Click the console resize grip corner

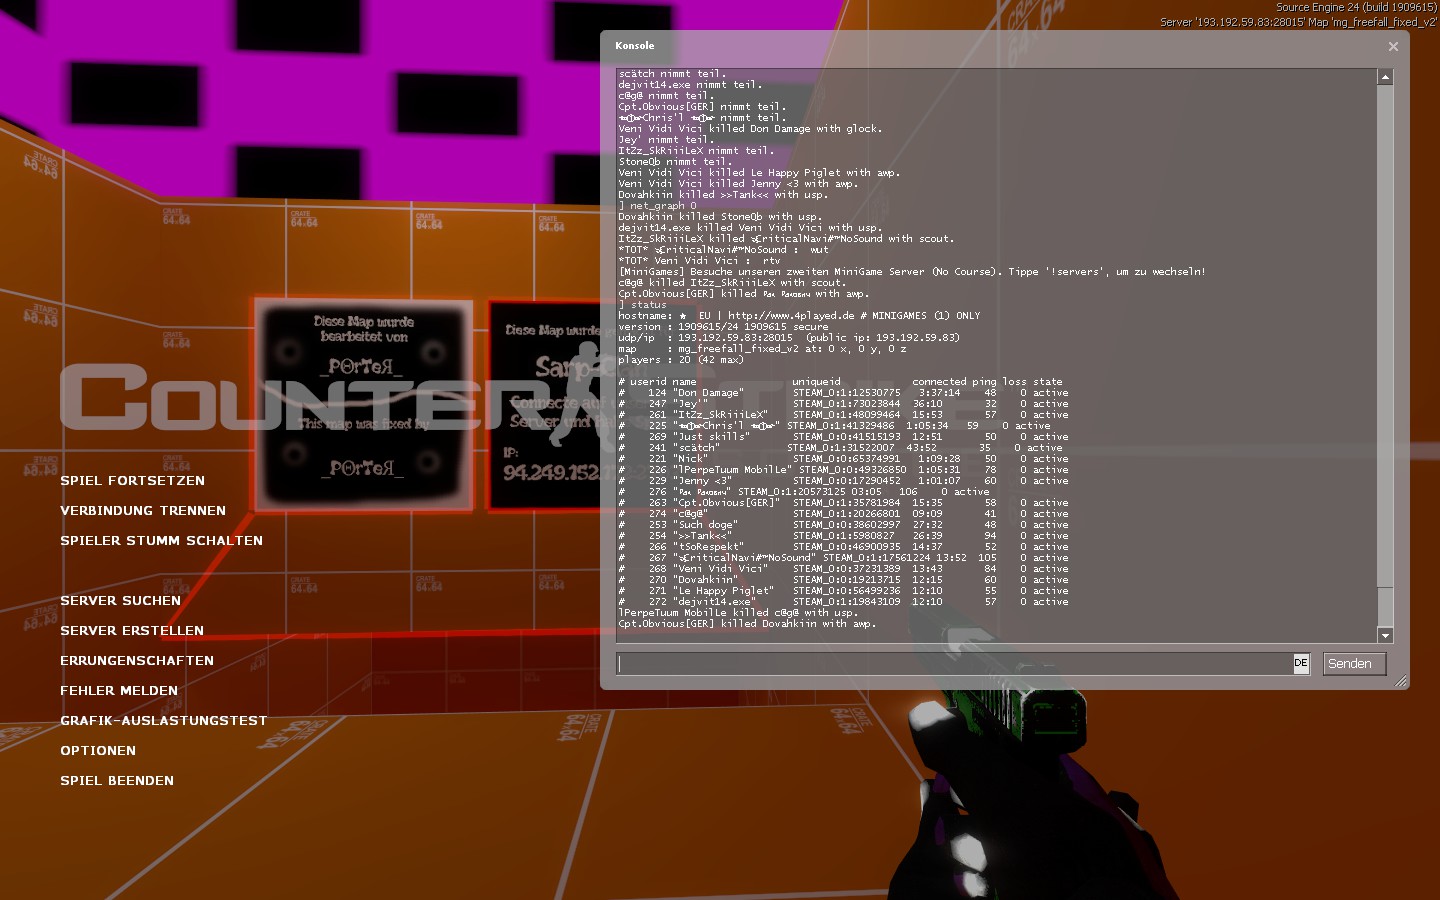(1400, 681)
